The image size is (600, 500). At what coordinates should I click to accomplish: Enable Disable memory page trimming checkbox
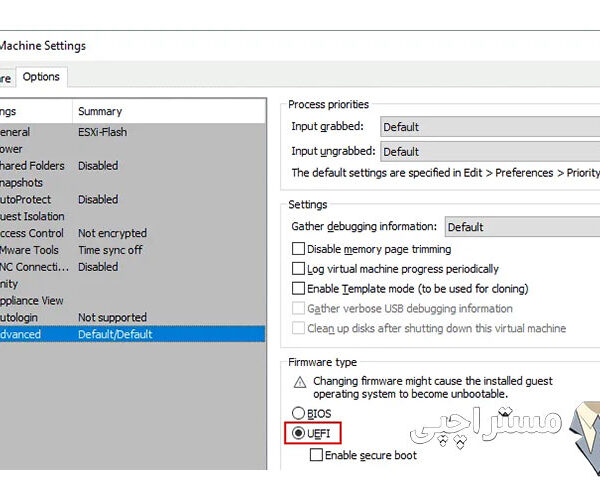298,249
